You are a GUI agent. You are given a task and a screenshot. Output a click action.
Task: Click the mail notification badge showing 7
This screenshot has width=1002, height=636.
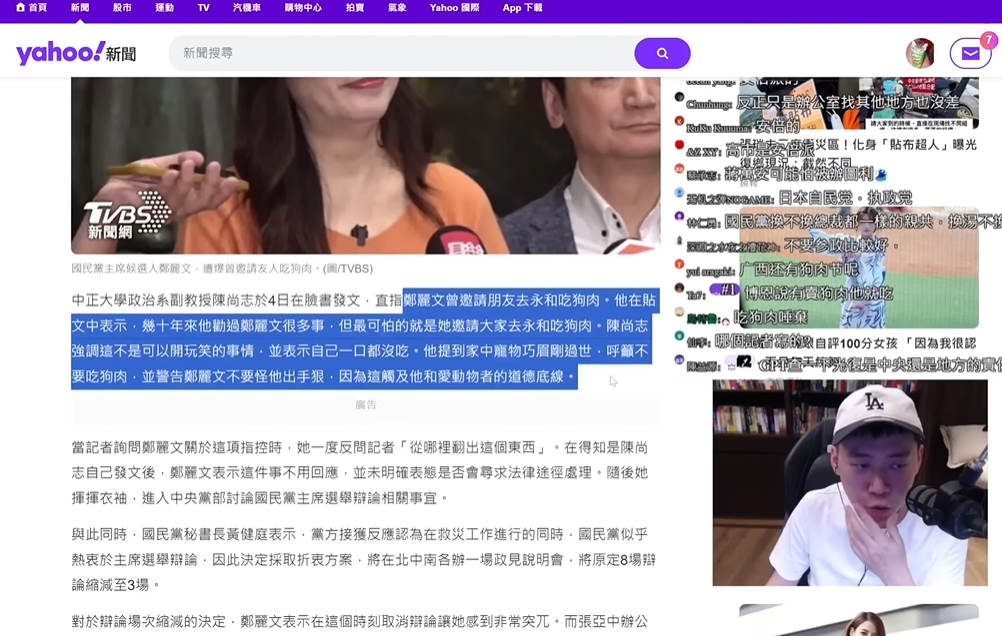tap(988, 40)
